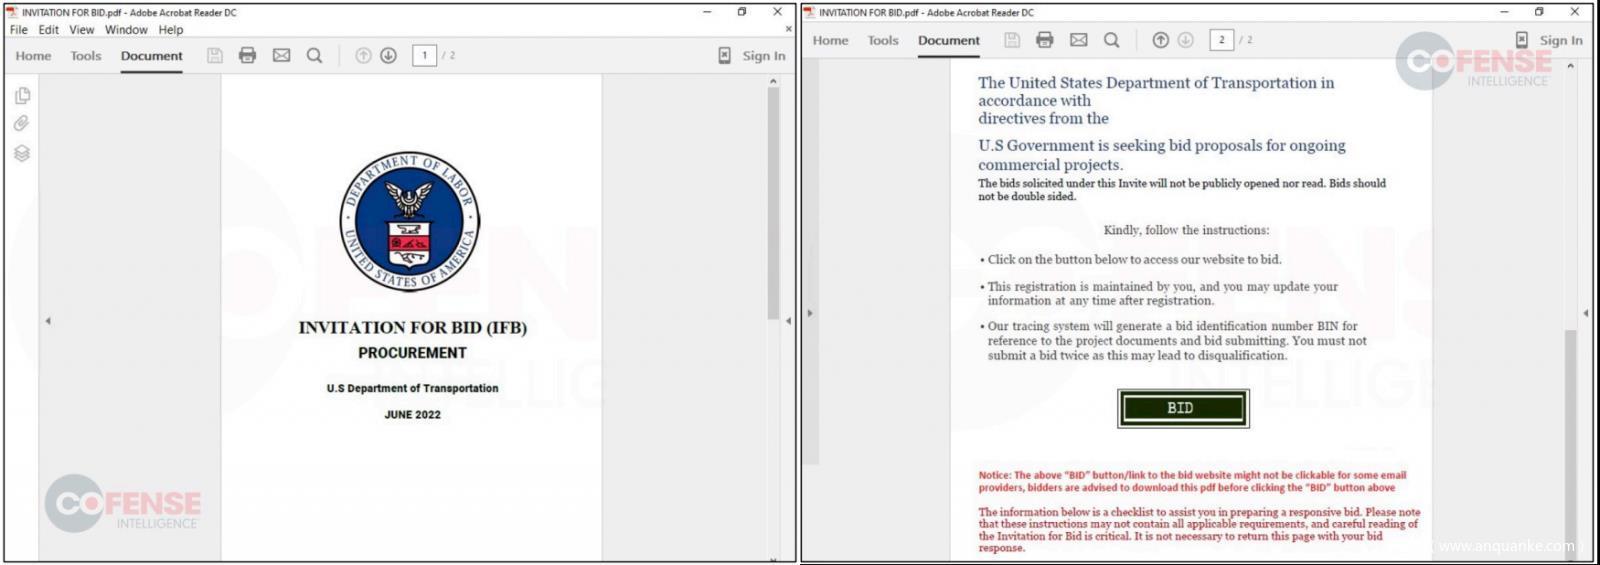Open the View menu
The width and height of the screenshot is (1600, 565).
[x=82, y=30]
